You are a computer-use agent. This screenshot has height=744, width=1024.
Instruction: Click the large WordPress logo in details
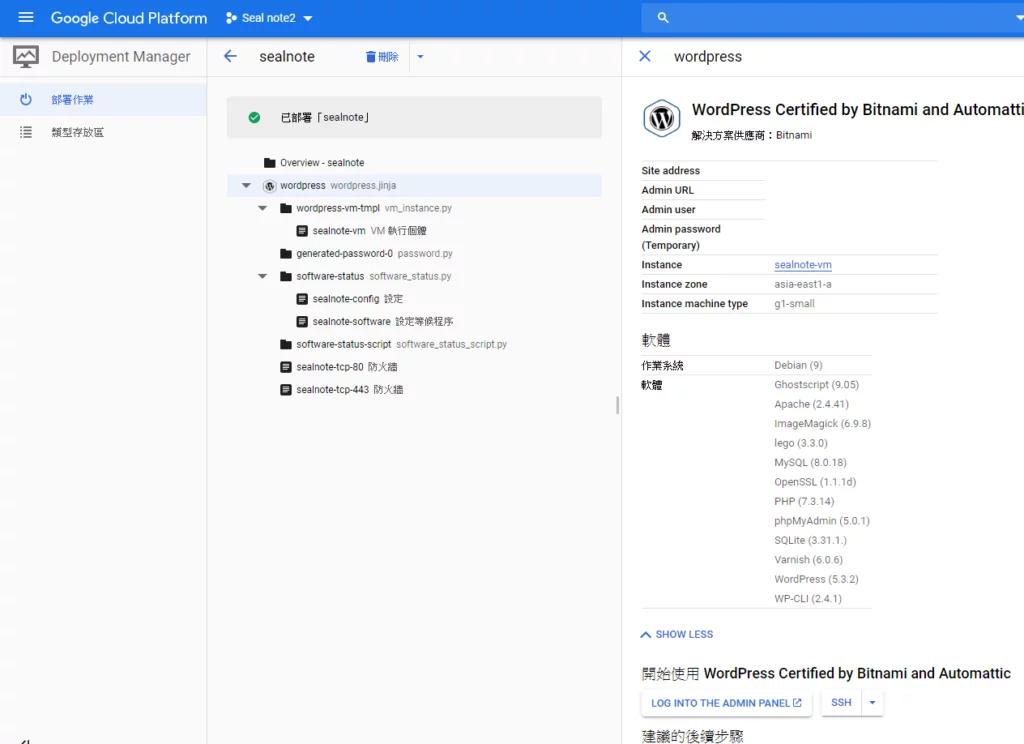(662, 118)
